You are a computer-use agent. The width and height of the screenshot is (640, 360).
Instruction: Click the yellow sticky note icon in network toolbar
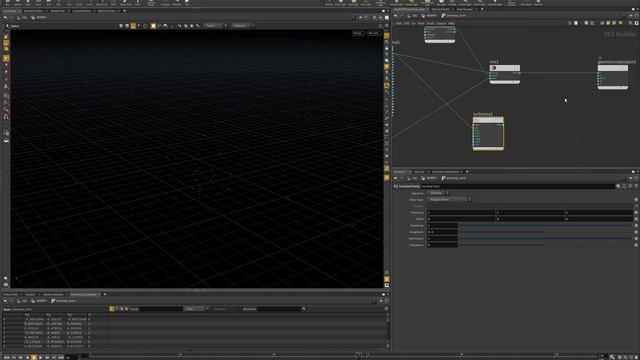pos(608,23)
